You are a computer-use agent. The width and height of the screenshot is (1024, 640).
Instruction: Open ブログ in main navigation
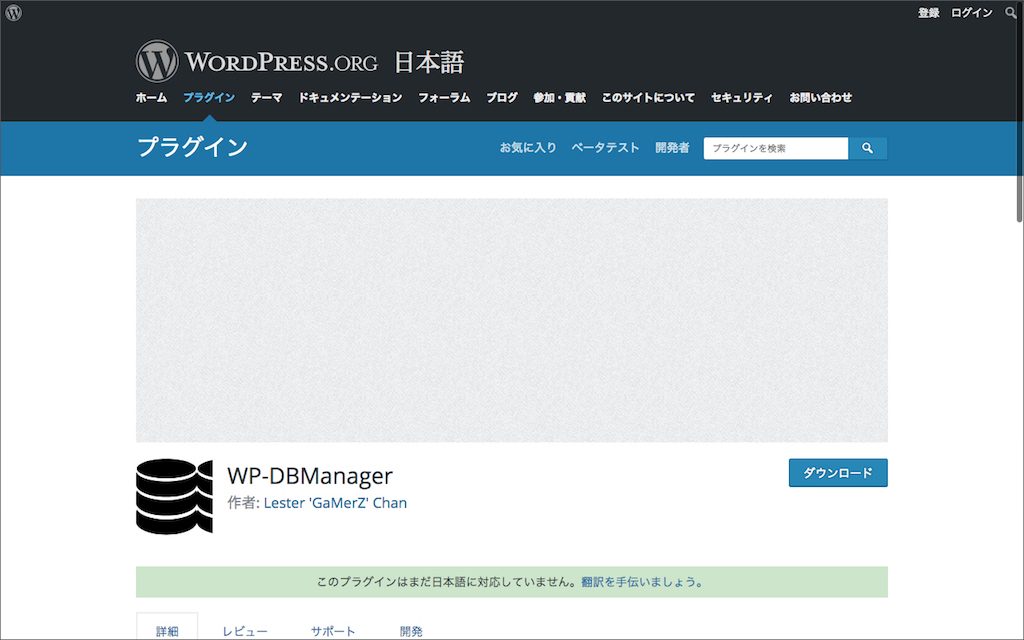pyautogui.click(x=502, y=97)
